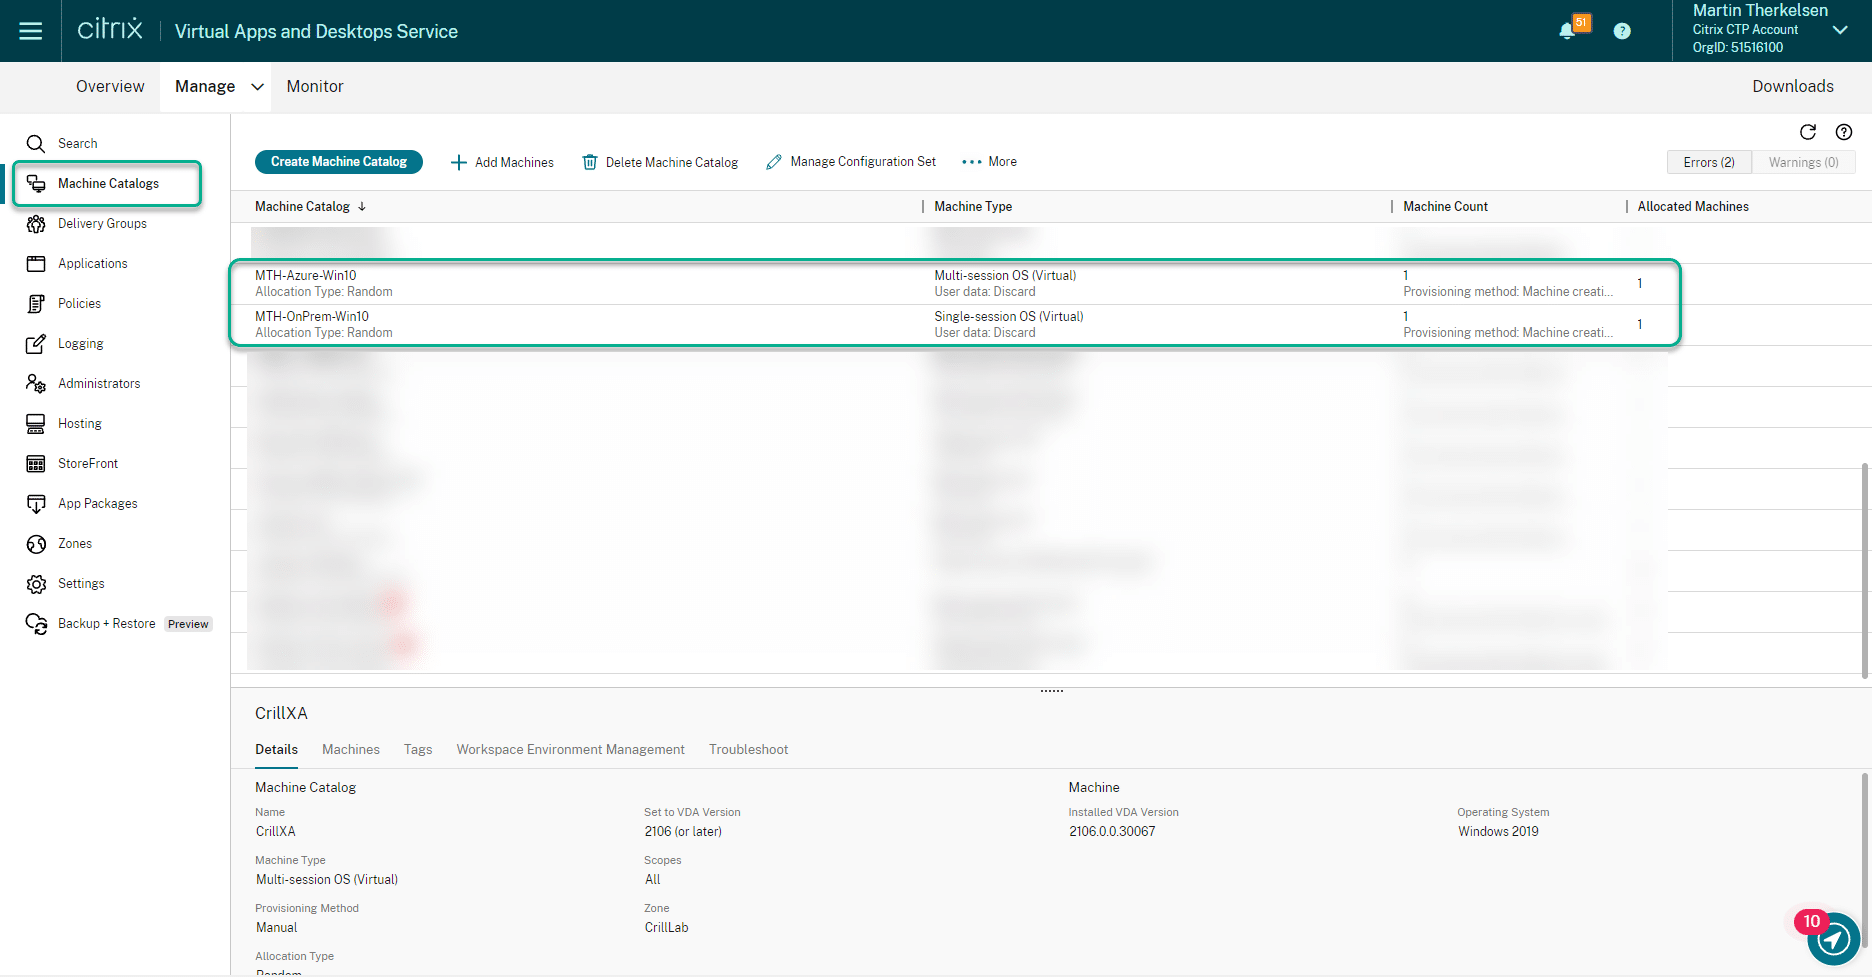Image resolution: width=1872 pixels, height=977 pixels.
Task: Open the floating guide launcher with badge 10
Action: [1834, 939]
